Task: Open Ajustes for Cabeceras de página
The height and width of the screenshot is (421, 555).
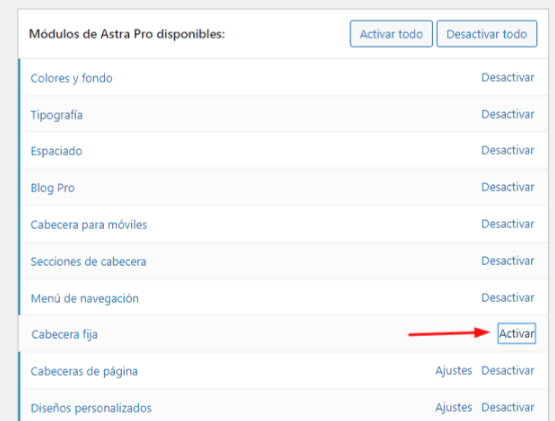Action: tap(454, 371)
